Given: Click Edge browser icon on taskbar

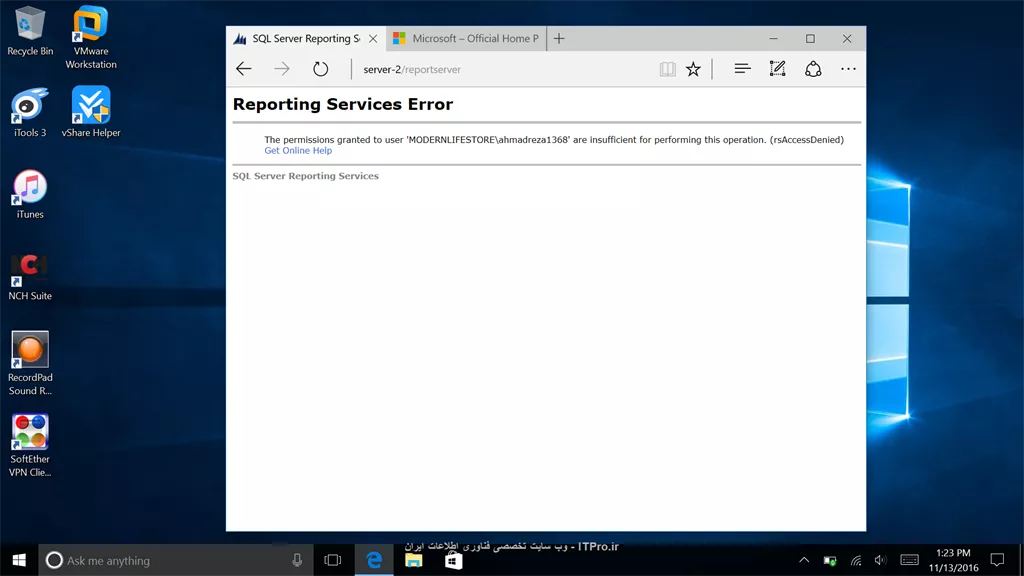Looking at the screenshot, I should pyautogui.click(x=374, y=560).
